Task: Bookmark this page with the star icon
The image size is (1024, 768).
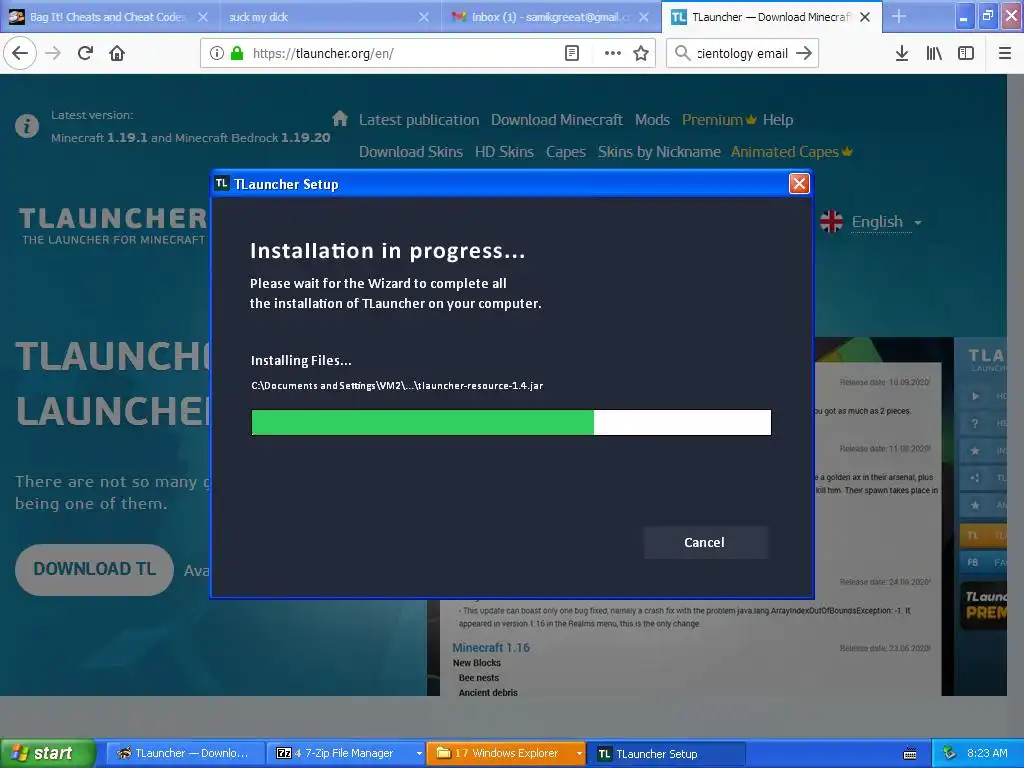Action: (x=641, y=53)
